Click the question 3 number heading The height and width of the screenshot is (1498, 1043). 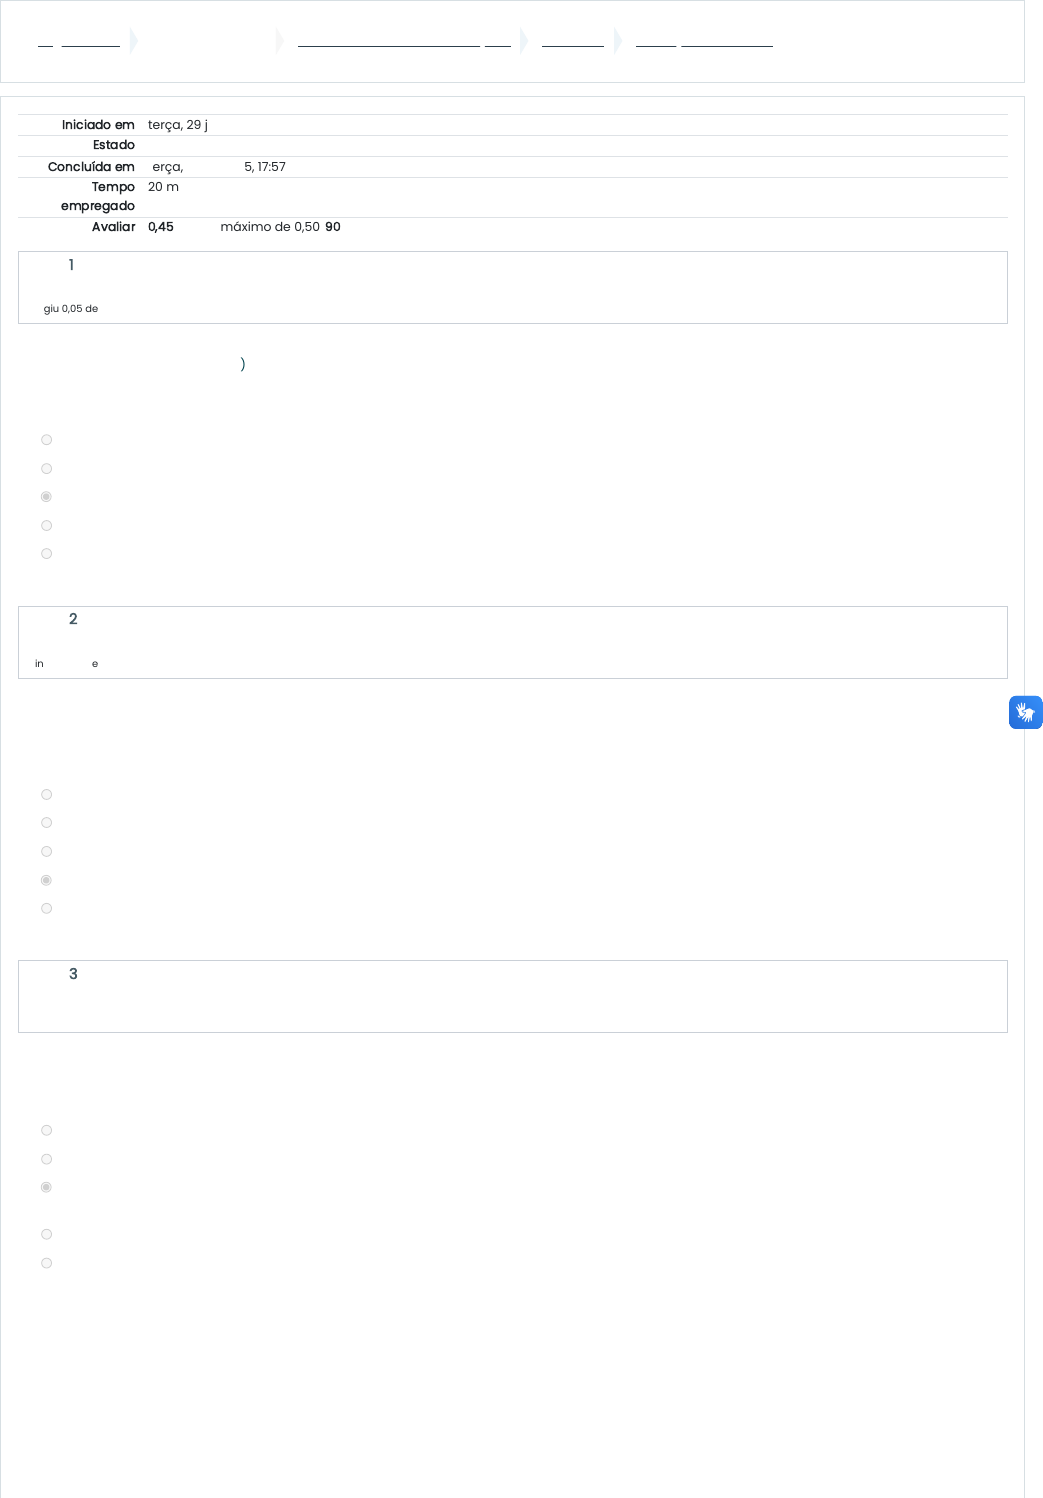click(73, 974)
